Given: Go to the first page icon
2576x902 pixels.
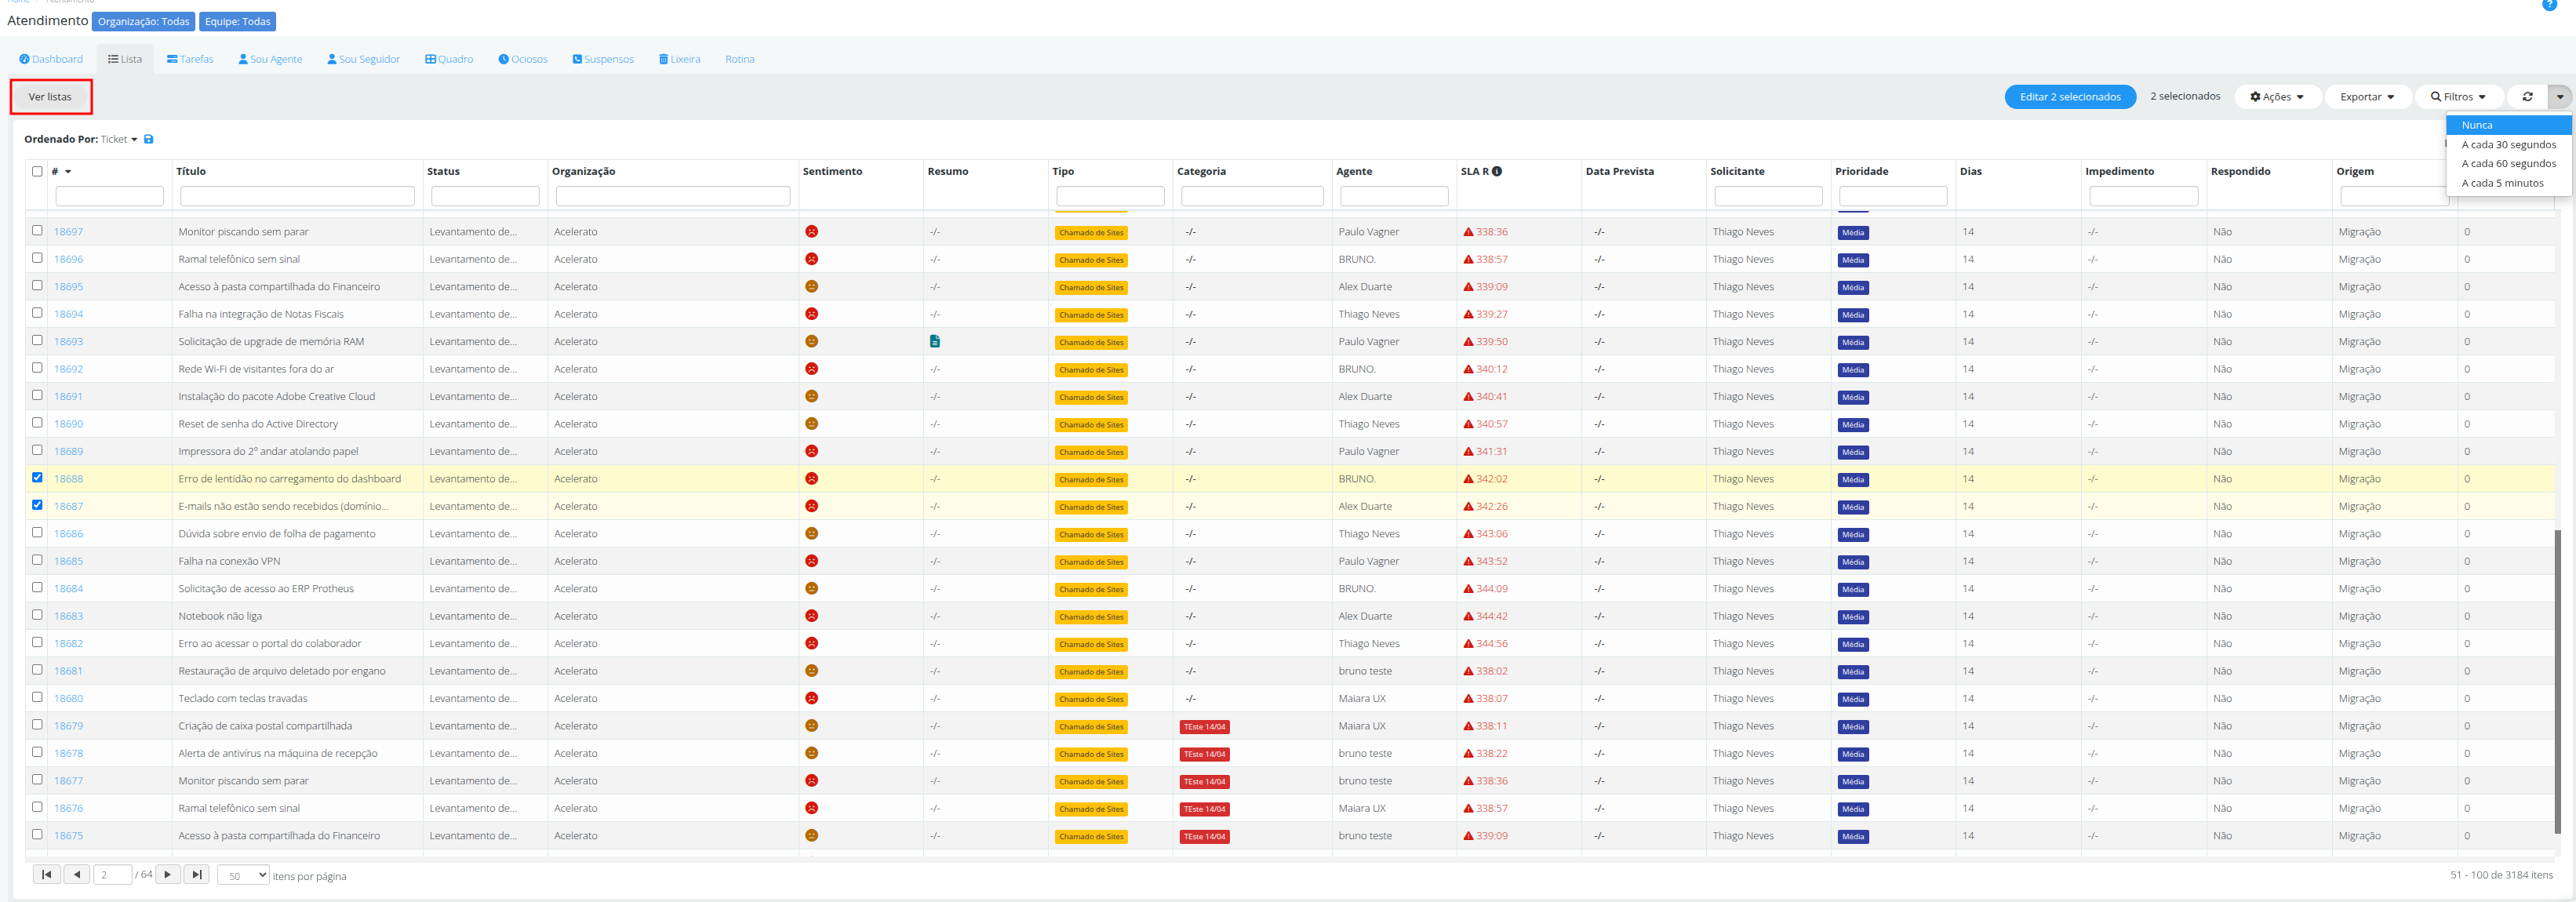Looking at the screenshot, I should pos(46,875).
